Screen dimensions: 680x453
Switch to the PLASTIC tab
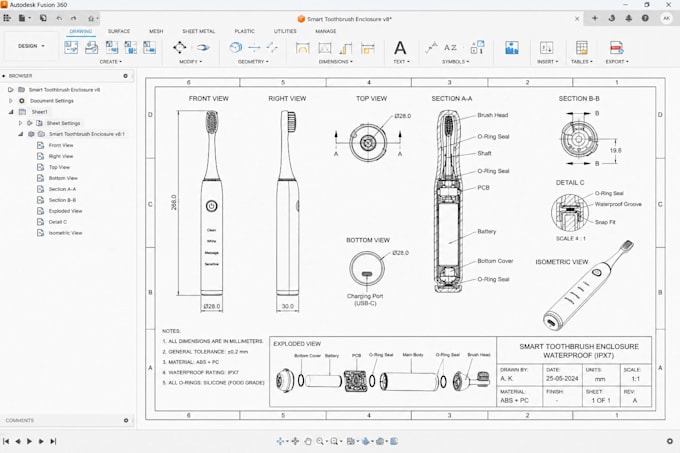(x=245, y=31)
